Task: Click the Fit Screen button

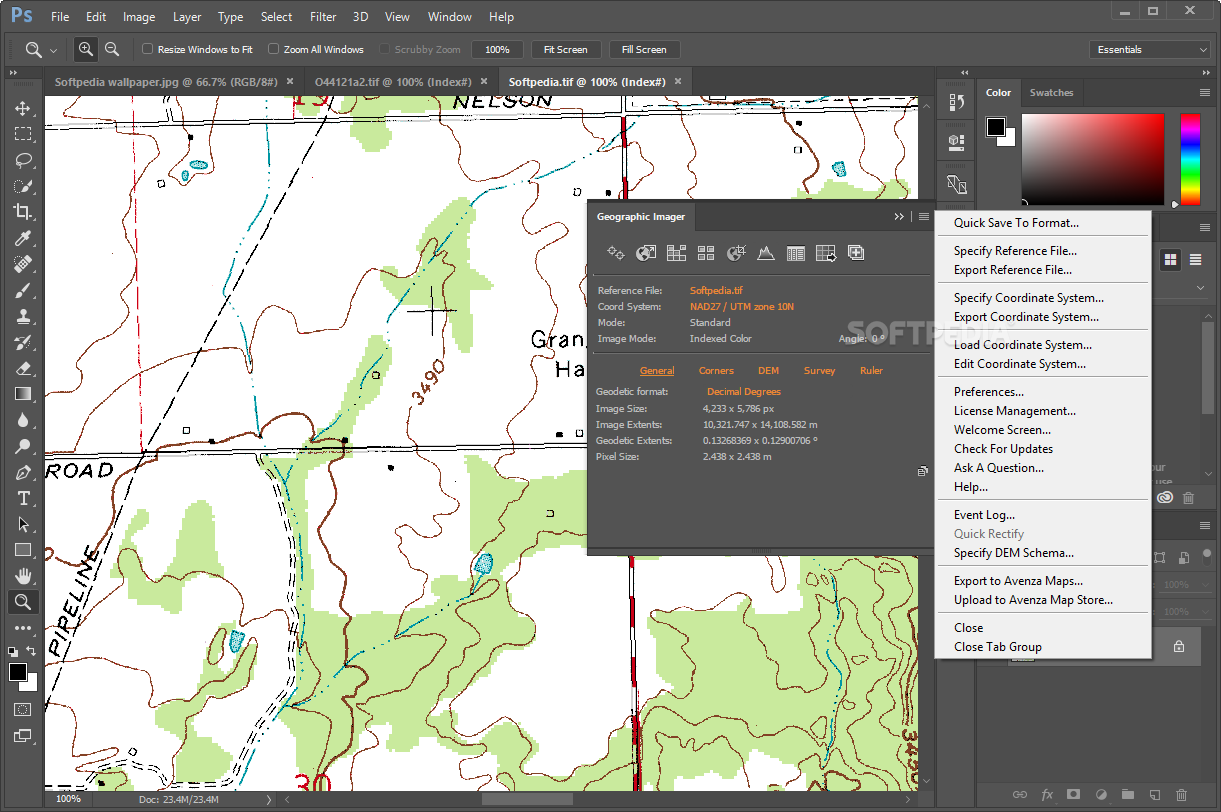Action: pyautogui.click(x=565, y=49)
